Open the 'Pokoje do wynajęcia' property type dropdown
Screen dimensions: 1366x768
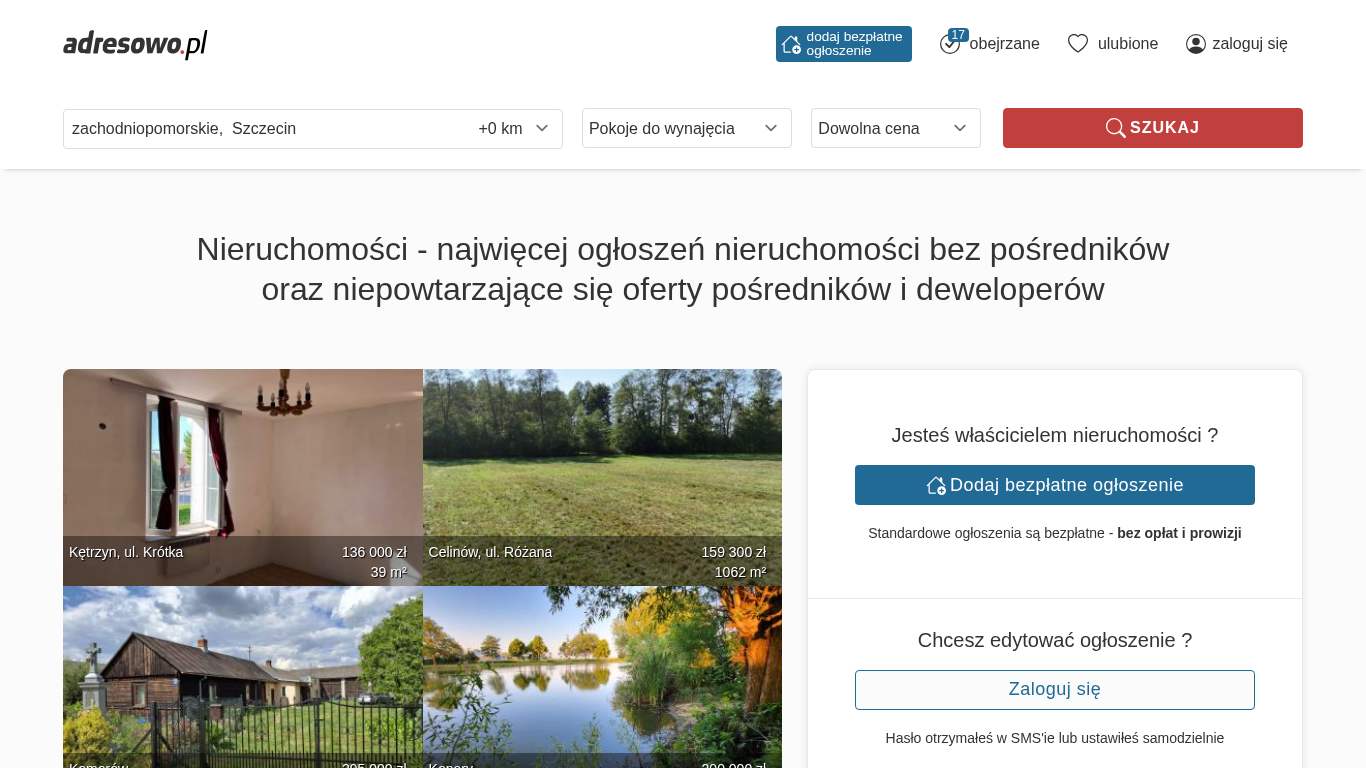686,128
